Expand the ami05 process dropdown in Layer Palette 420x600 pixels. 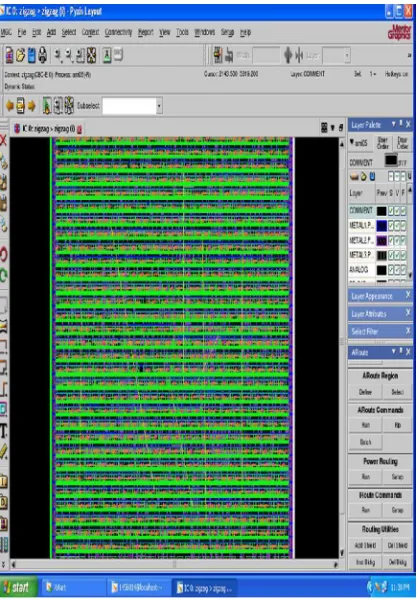pyautogui.click(x=352, y=142)
